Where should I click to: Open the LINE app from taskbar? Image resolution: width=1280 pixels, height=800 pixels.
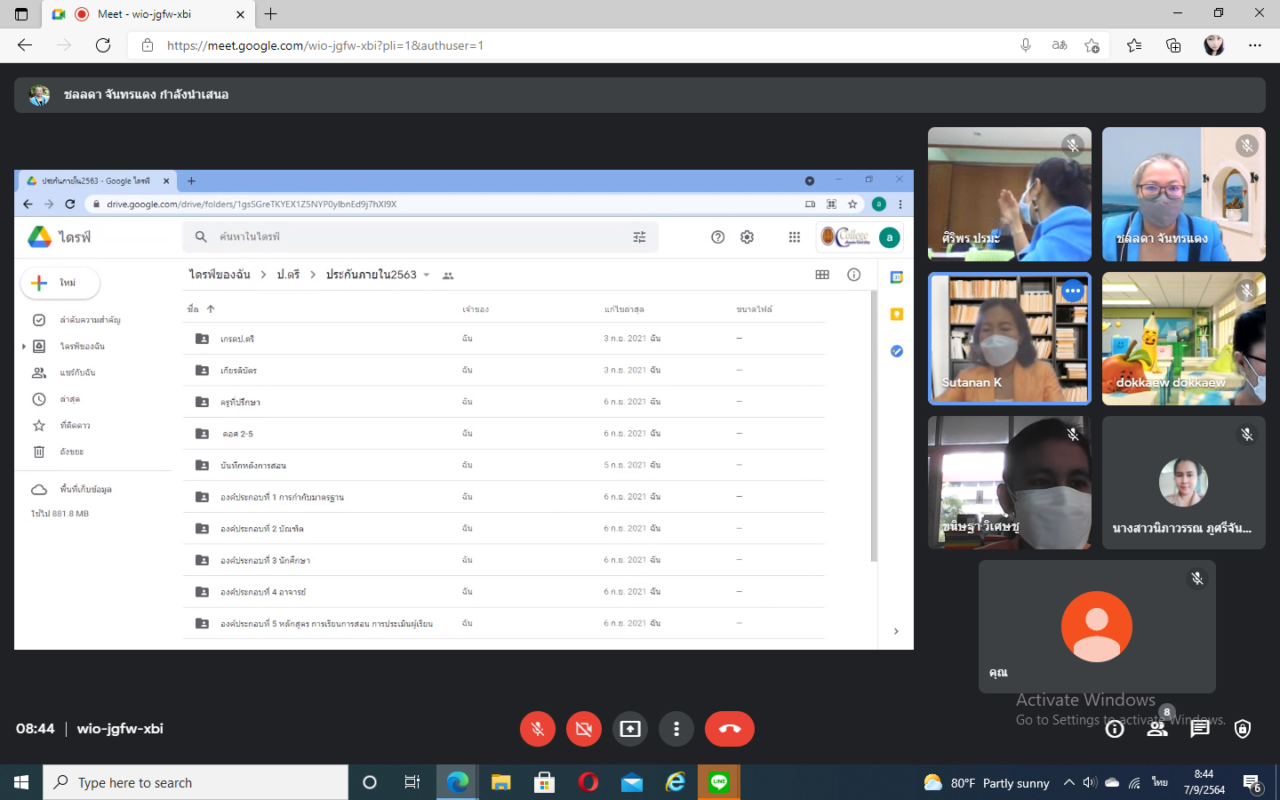click(719, 782)
